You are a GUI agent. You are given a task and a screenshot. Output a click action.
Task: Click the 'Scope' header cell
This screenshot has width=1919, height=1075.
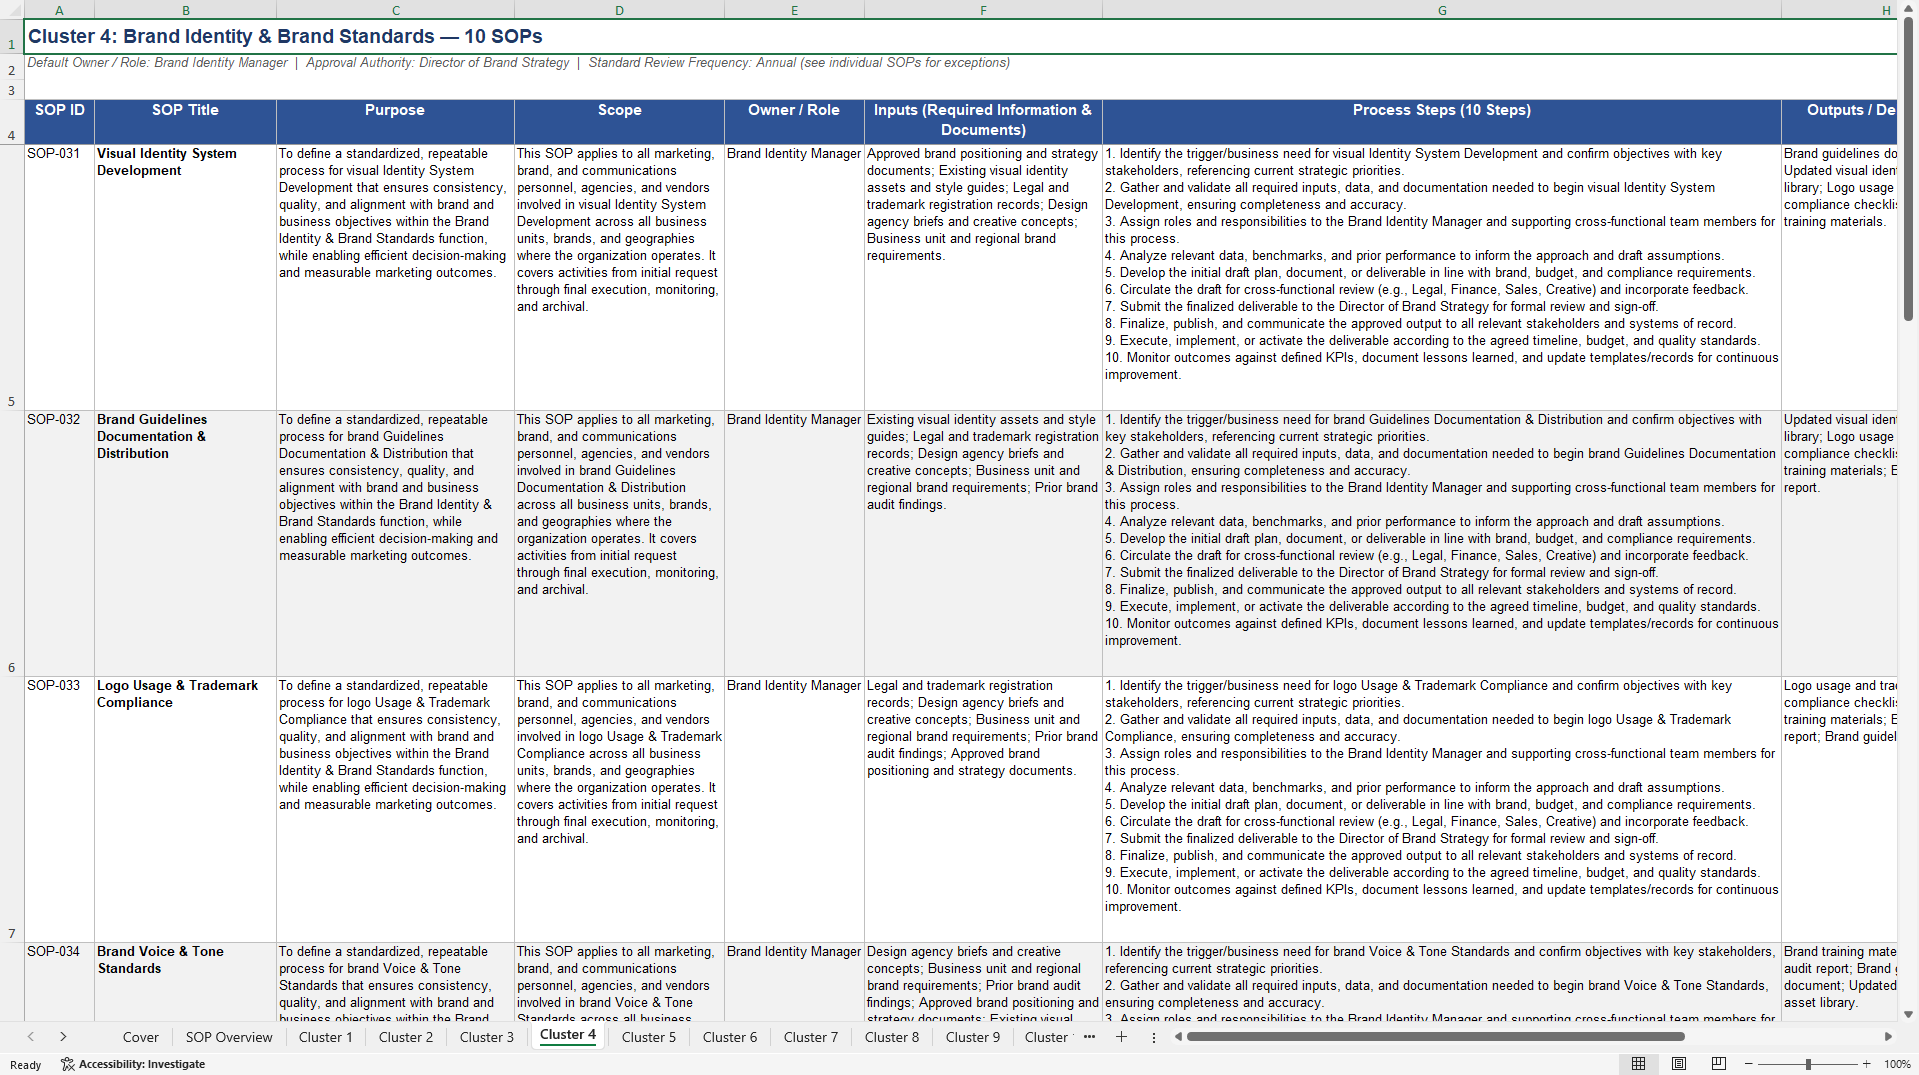619,121
